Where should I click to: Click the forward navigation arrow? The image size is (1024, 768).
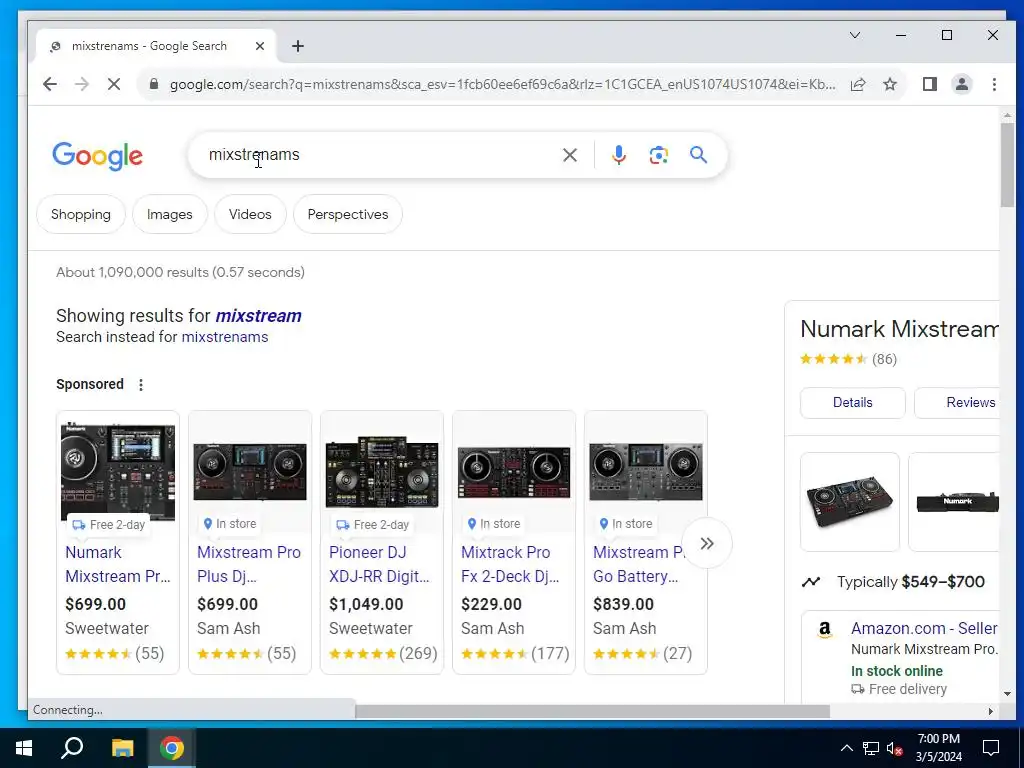(82, 84)
